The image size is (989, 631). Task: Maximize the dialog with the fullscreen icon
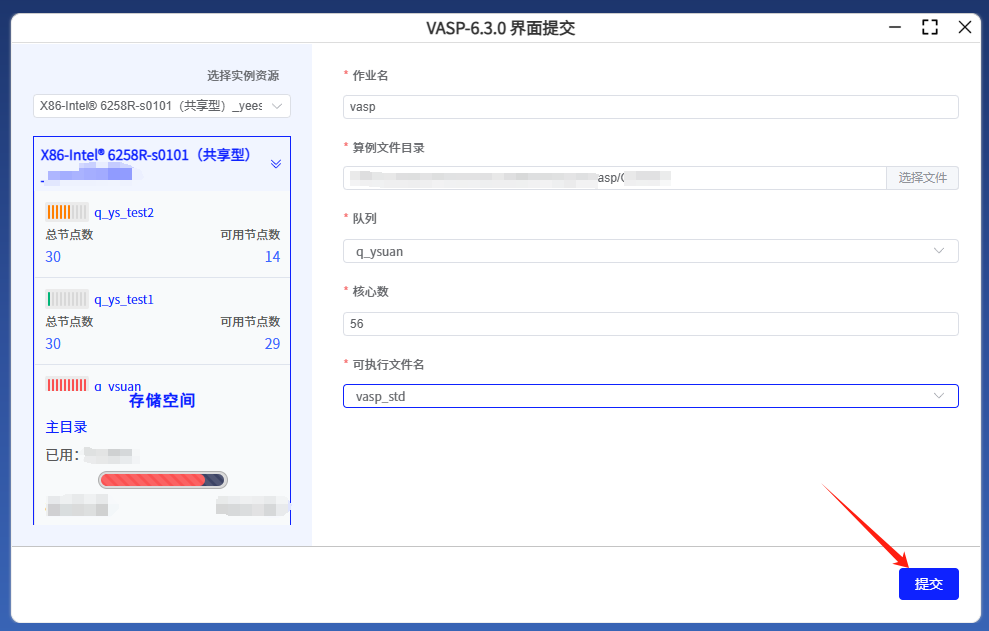[930, 28]
